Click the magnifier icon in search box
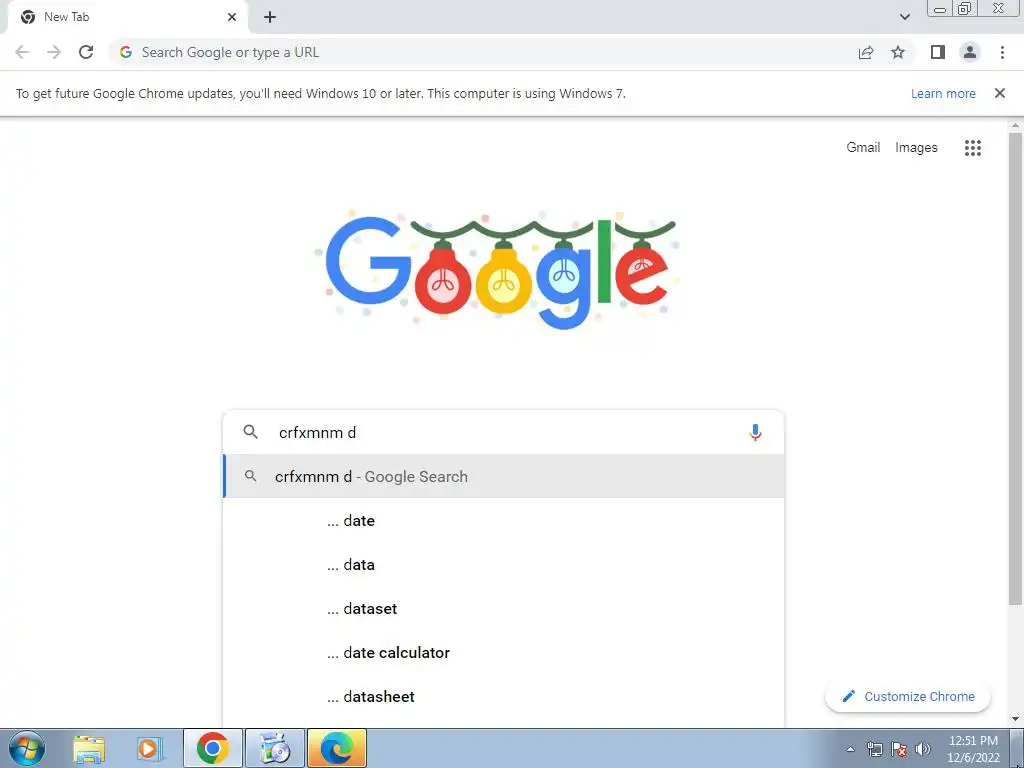Image resolution: width=1024 pixels, height=768 pixels. tap(251, 432)
